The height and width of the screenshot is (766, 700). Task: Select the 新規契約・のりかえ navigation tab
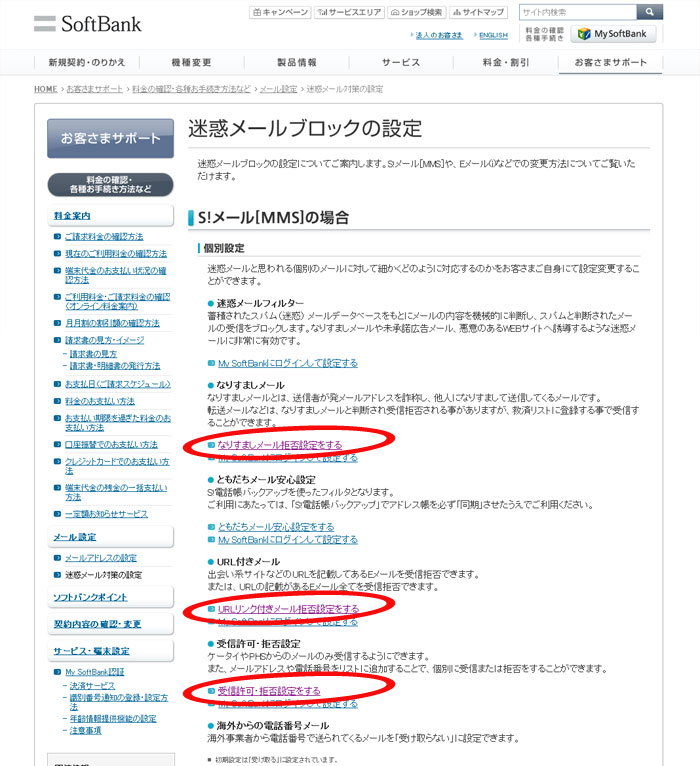(x=86, y=63)
